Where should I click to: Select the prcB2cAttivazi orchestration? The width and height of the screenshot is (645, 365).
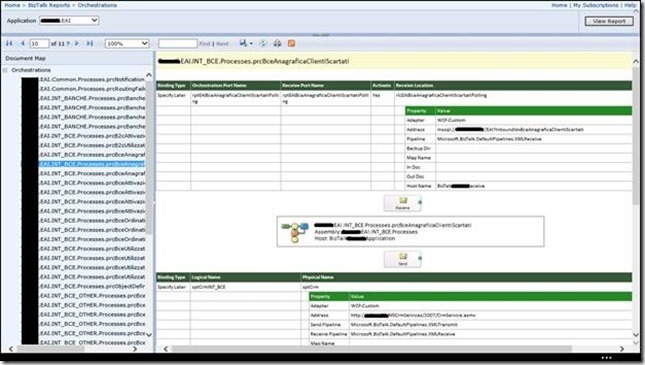pos(92,135)
